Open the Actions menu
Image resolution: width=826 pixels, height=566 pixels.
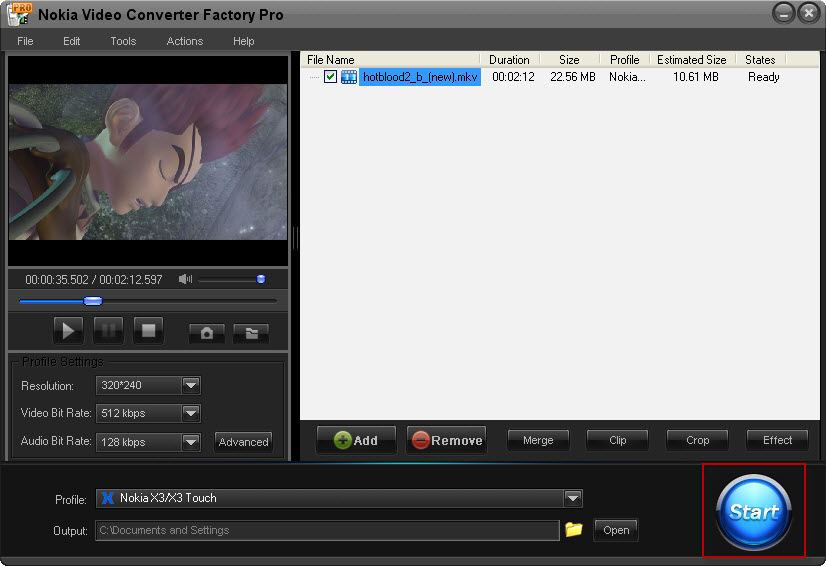(x=185, y=41)
